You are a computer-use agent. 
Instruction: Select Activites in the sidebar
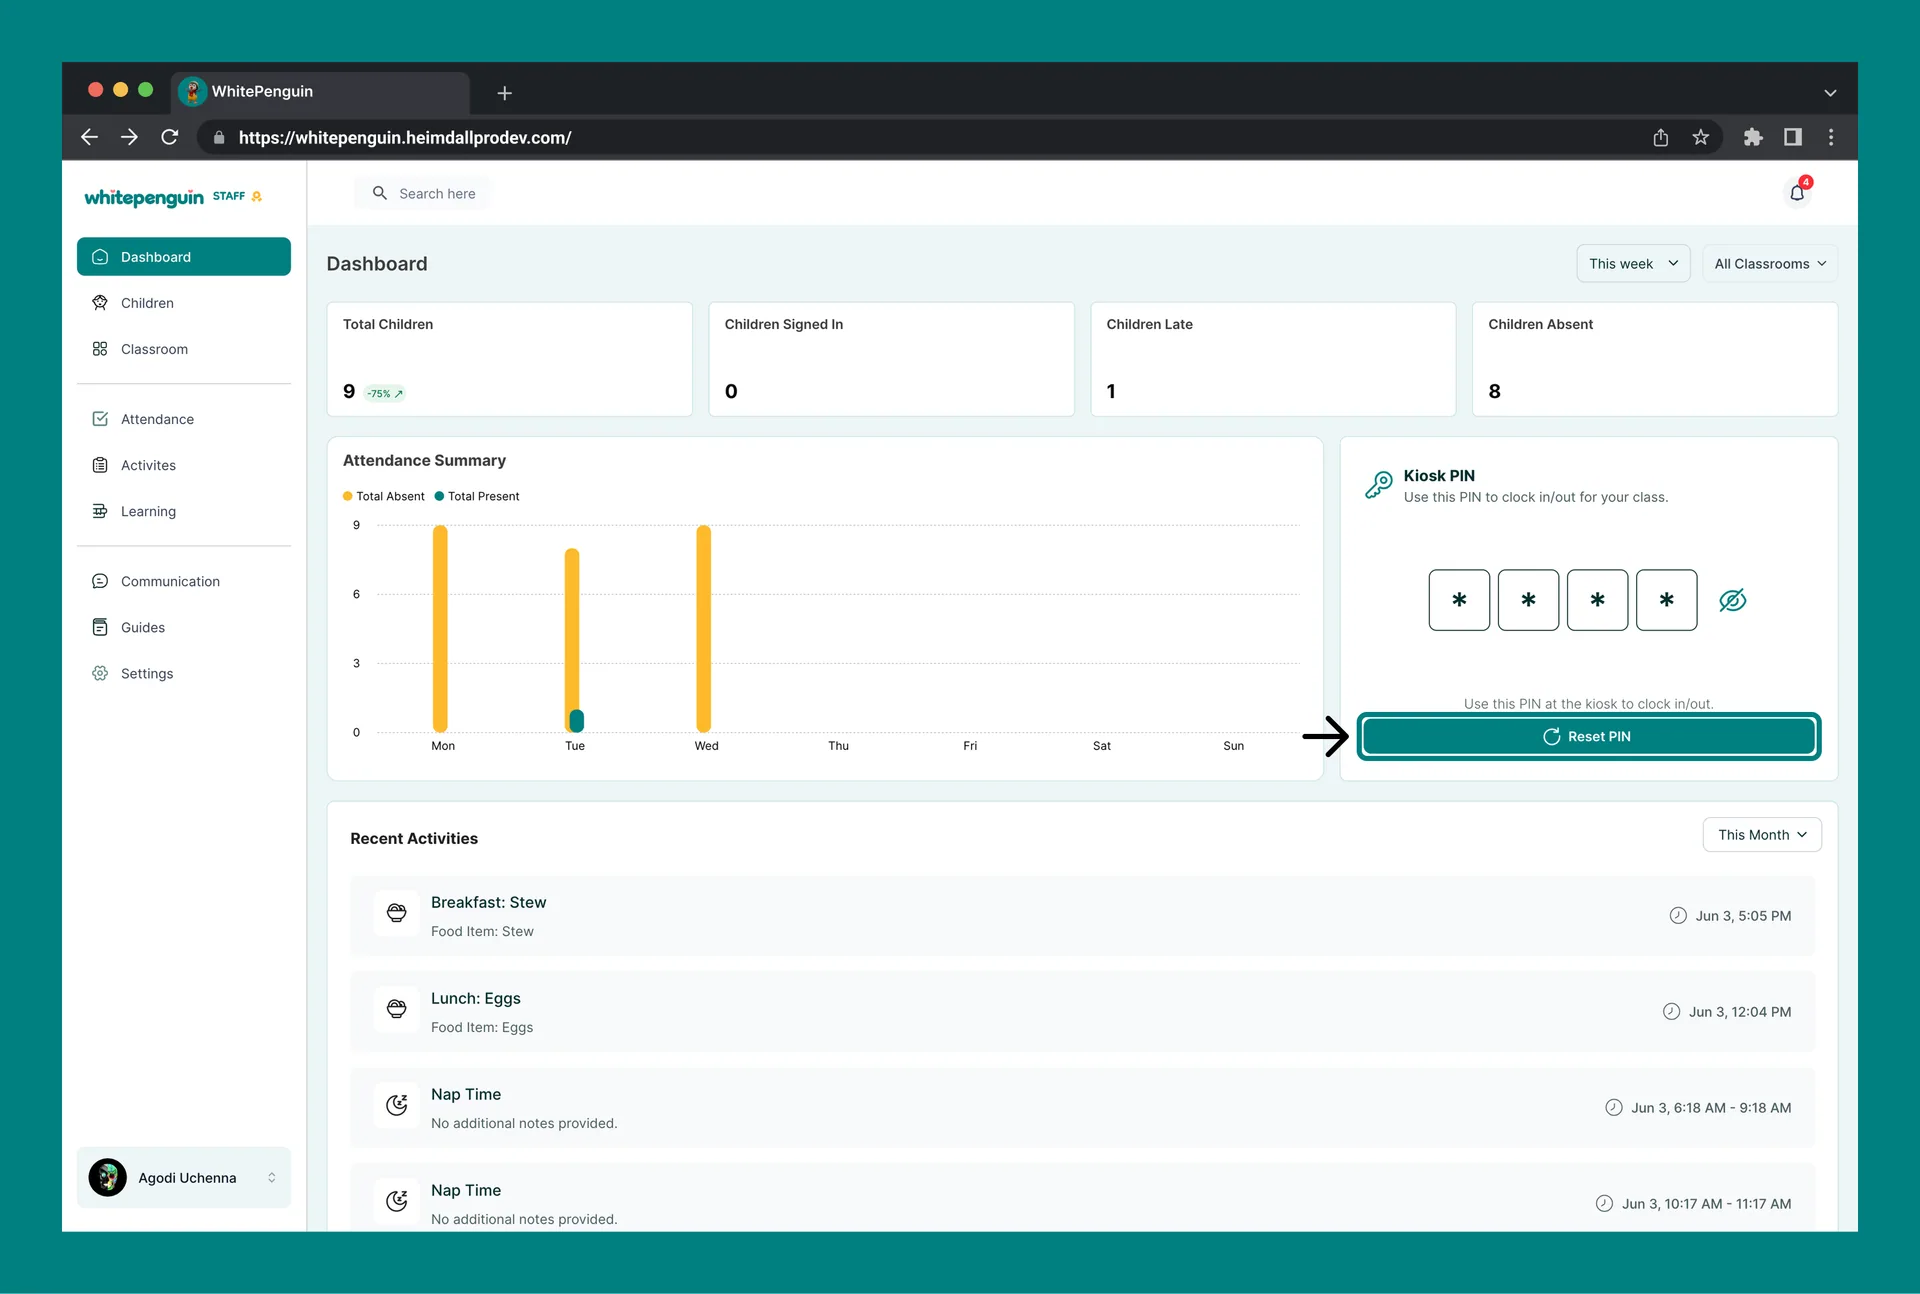point(184,465)
